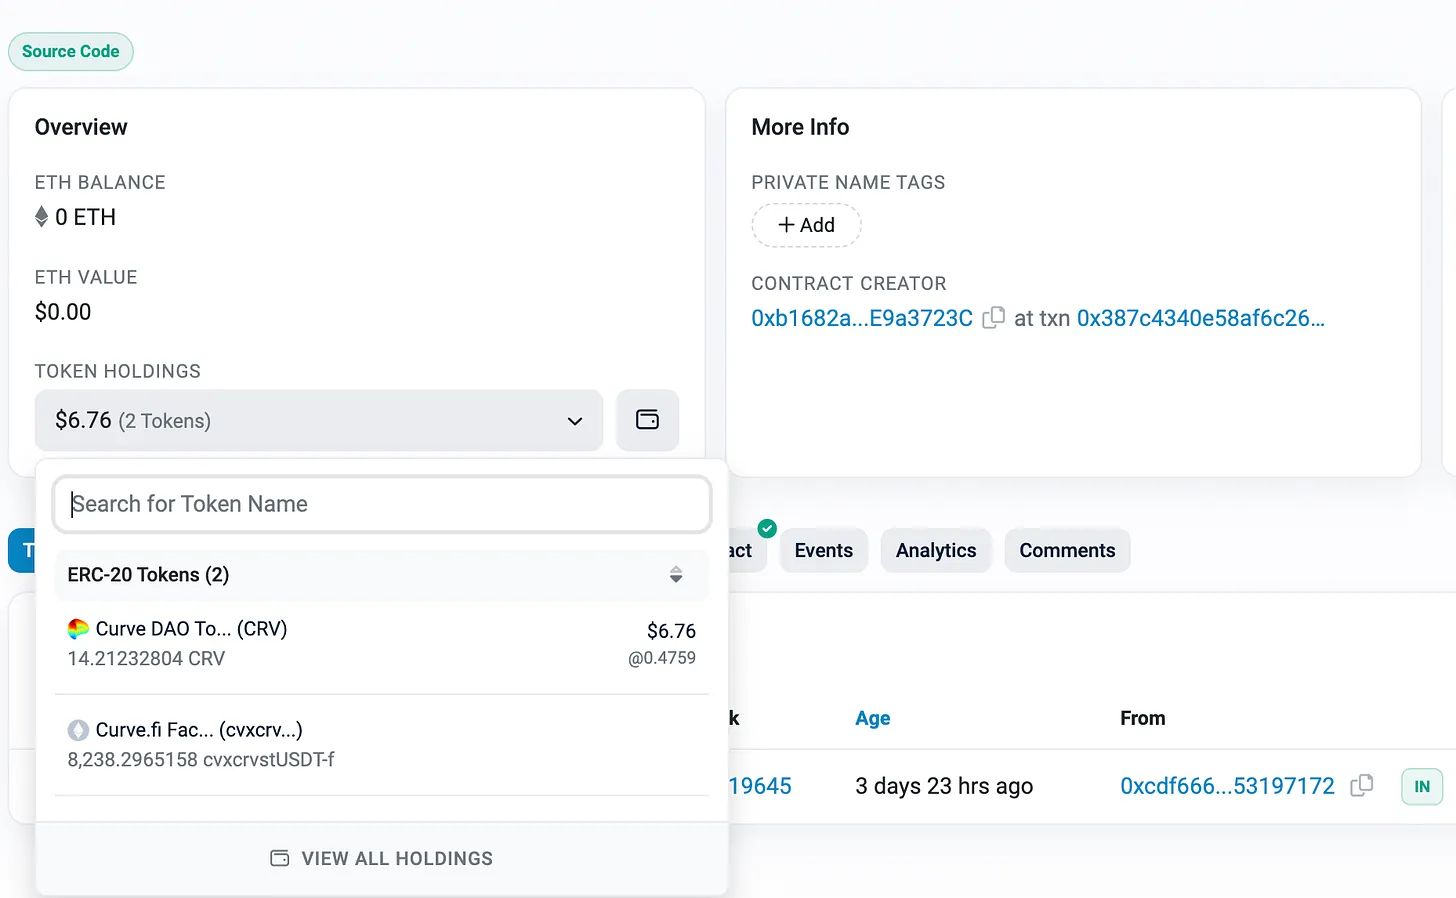Click the wallet icon beside token holdings
The height and width of the screenshot is (898, 1456).
(647, 420)
